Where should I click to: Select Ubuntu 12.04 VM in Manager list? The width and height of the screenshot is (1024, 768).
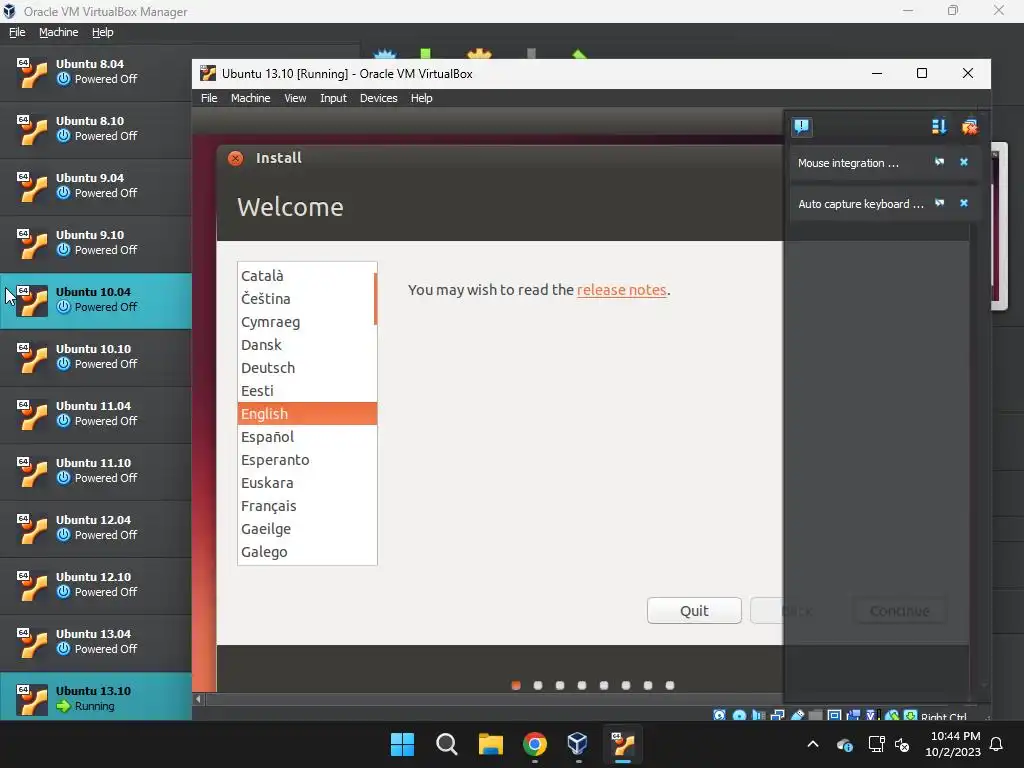click(x=96, y=528)
